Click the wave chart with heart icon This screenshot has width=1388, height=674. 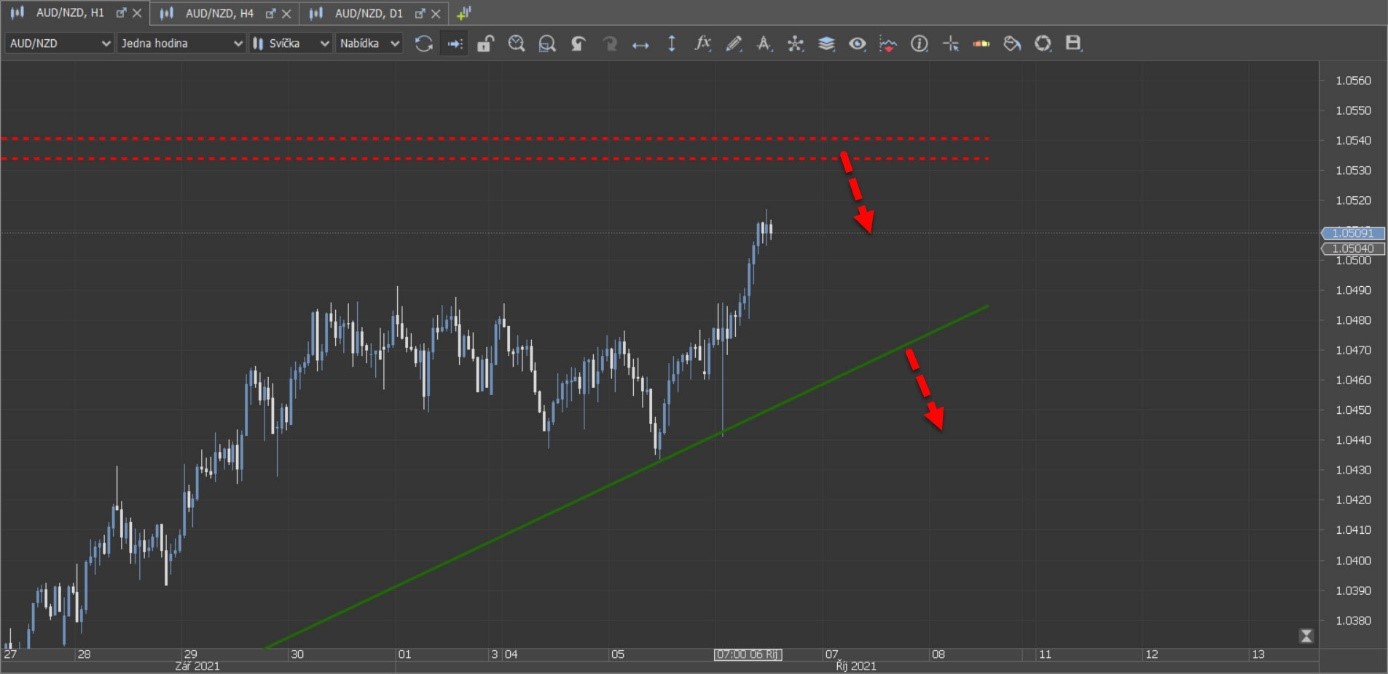888,44
